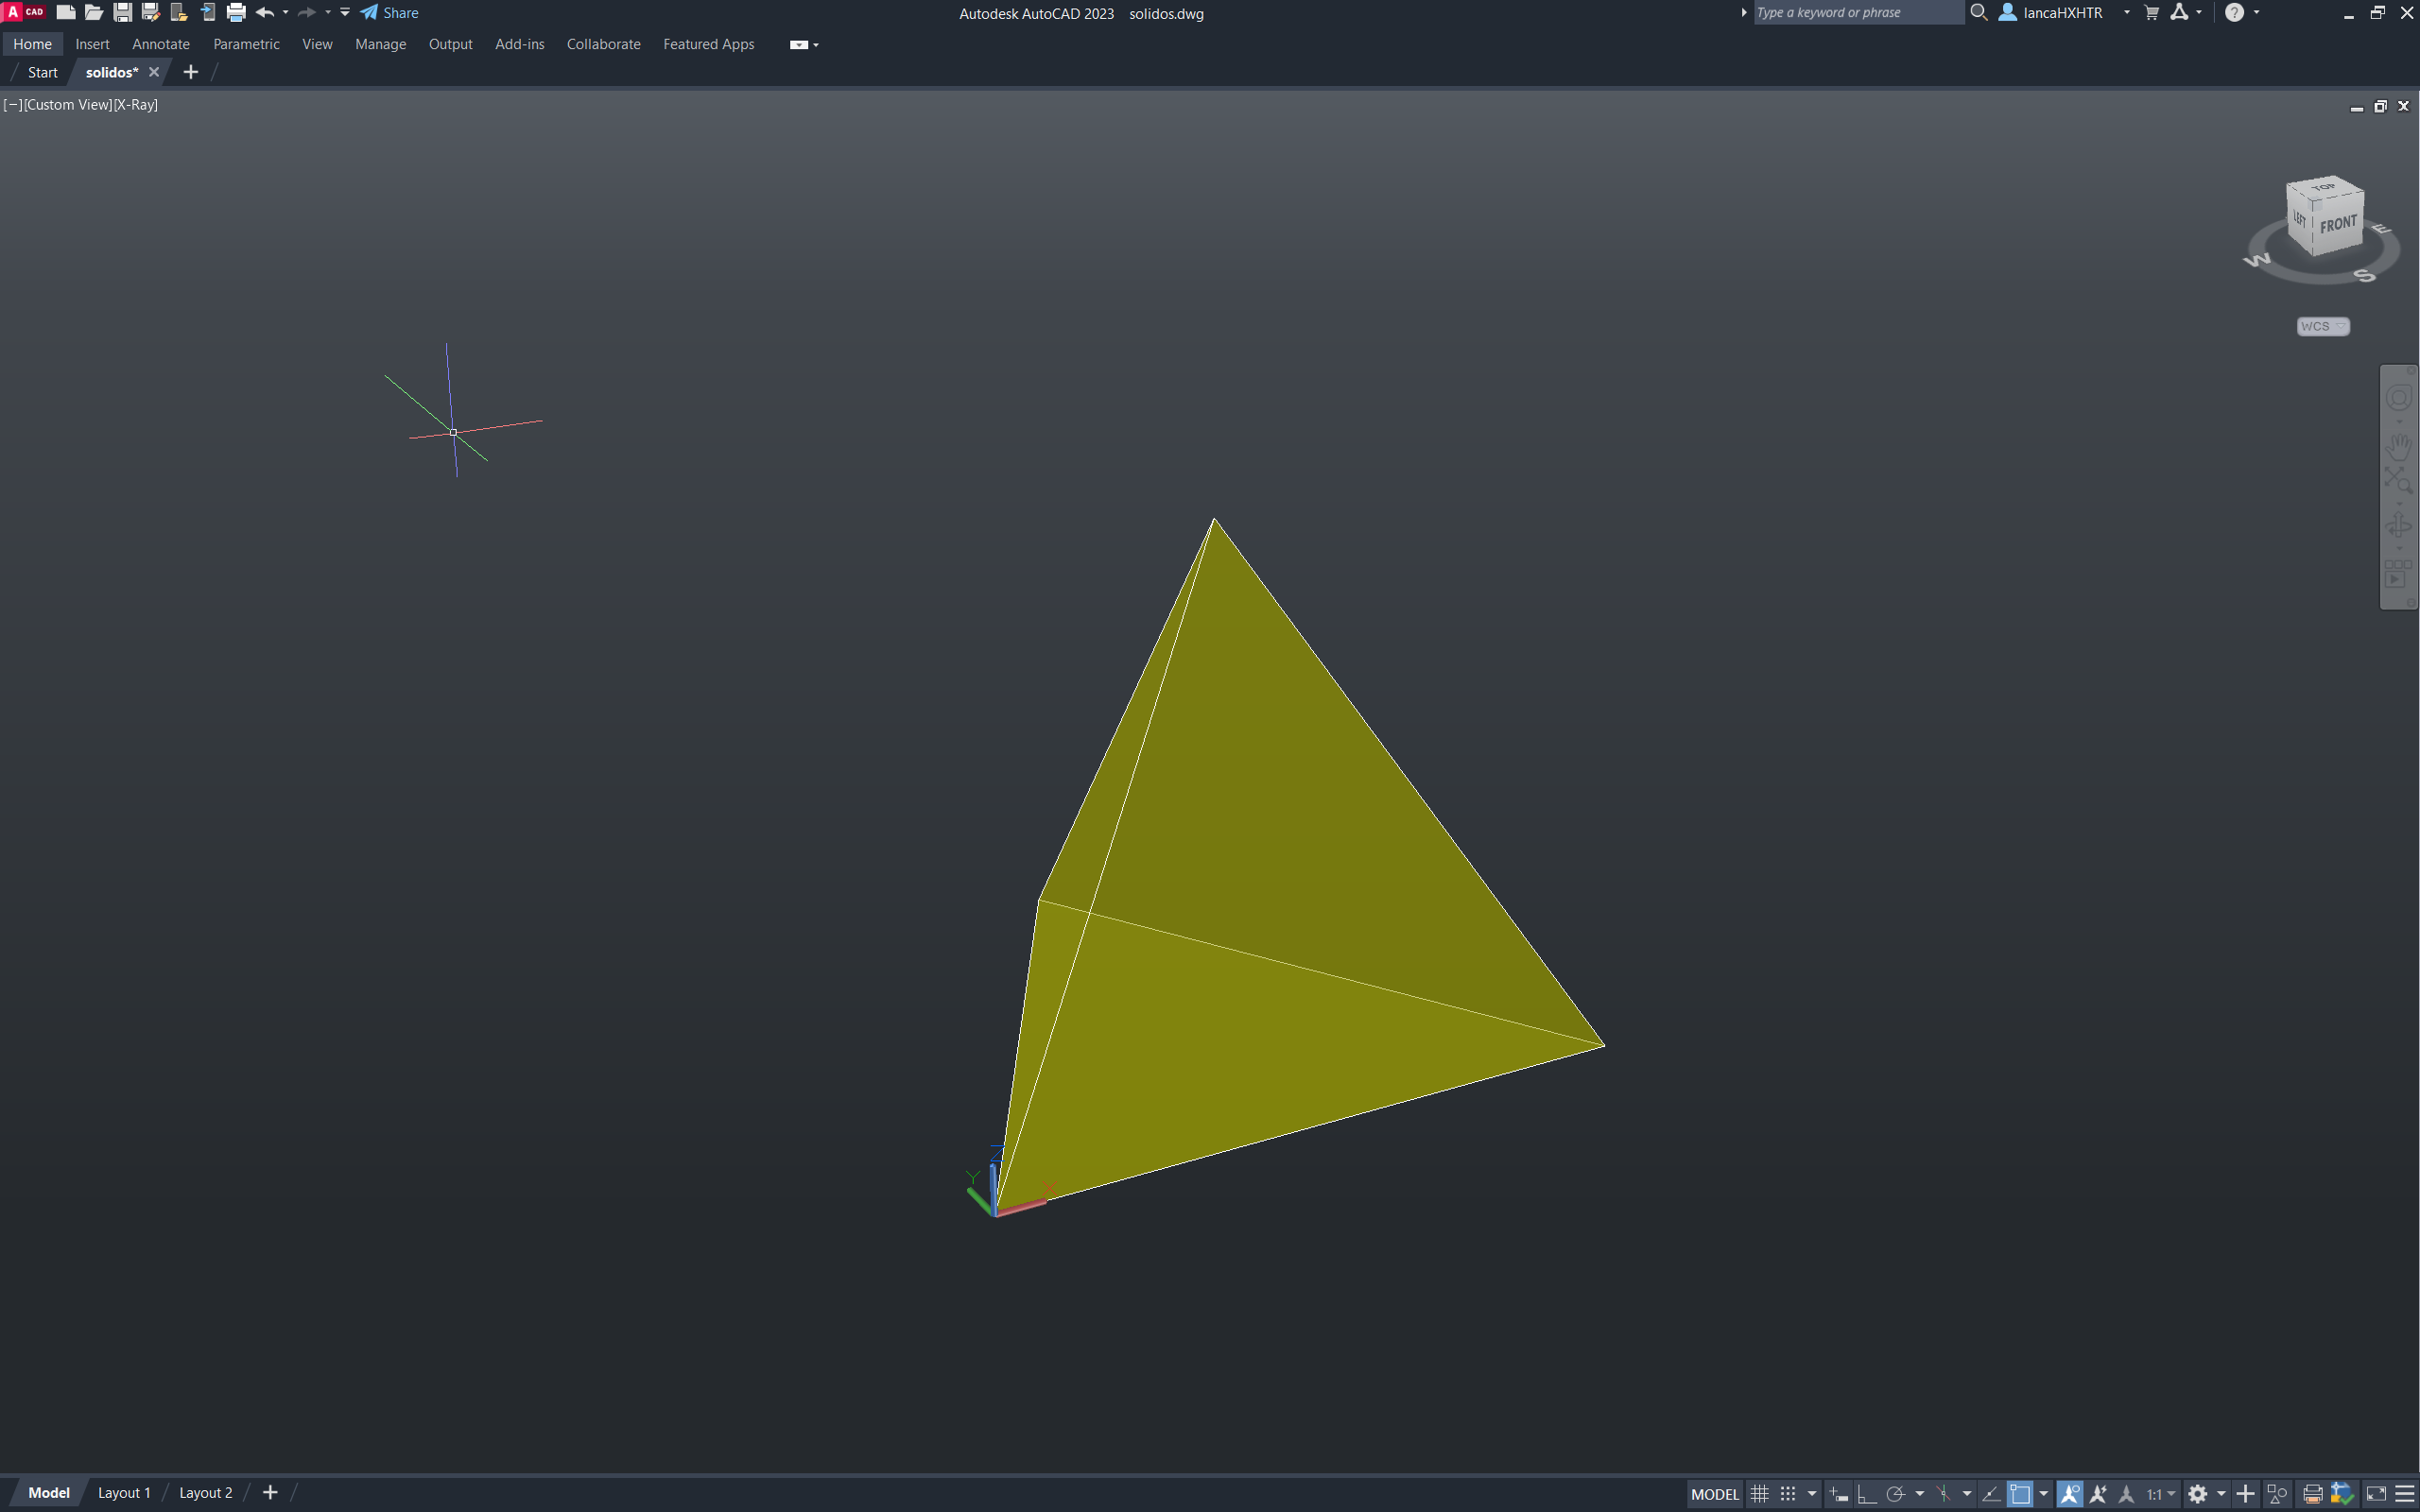Toggle Object Snap square icon
Viewport: 2420px width, 1512px height.
[2020, 1493]
